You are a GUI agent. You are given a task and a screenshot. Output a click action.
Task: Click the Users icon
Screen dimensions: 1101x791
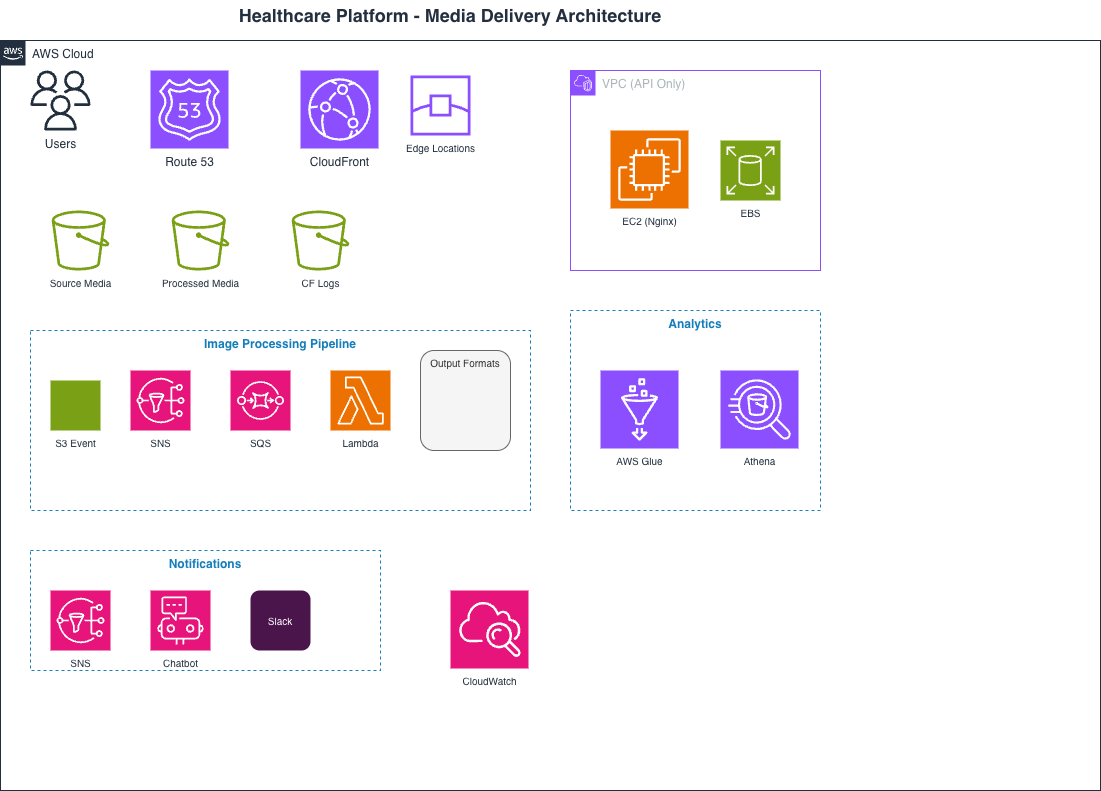[x=60, y=100]
